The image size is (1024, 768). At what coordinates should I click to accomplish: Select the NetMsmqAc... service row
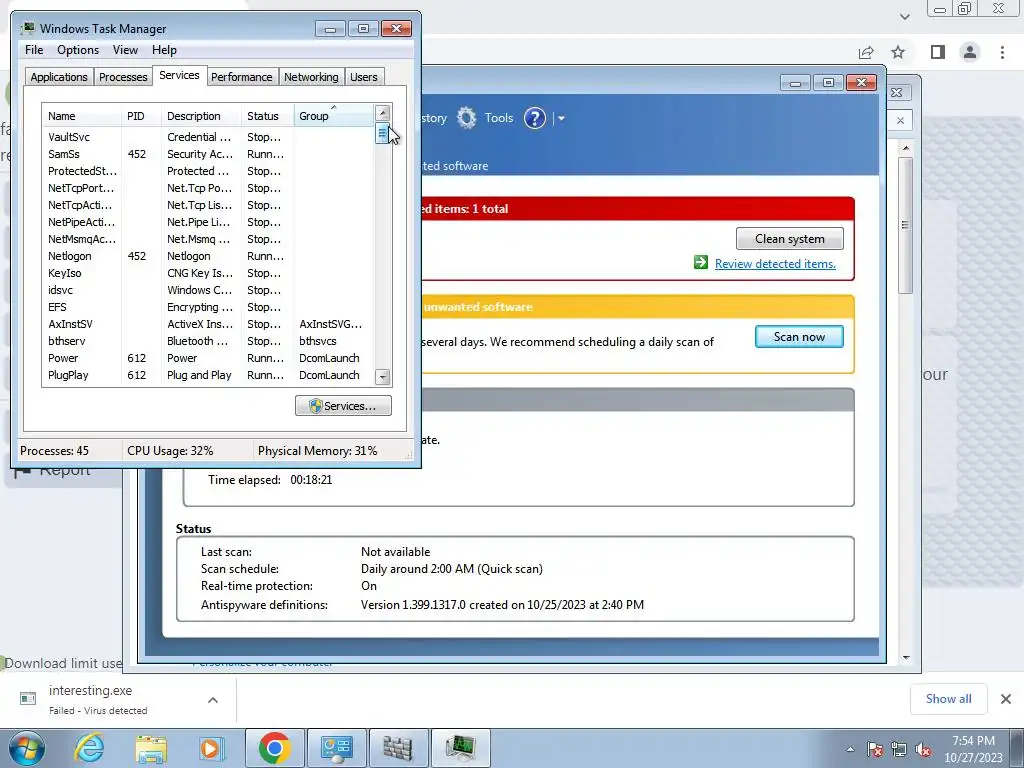(208, 239)
